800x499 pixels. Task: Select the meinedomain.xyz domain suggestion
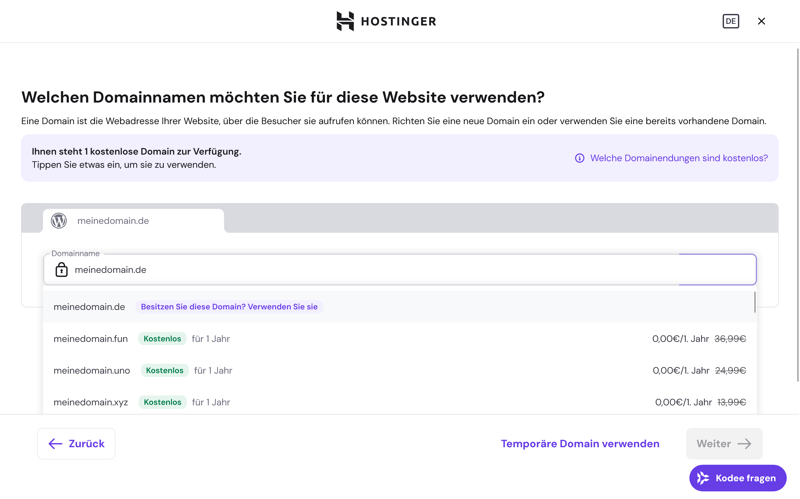90,402
